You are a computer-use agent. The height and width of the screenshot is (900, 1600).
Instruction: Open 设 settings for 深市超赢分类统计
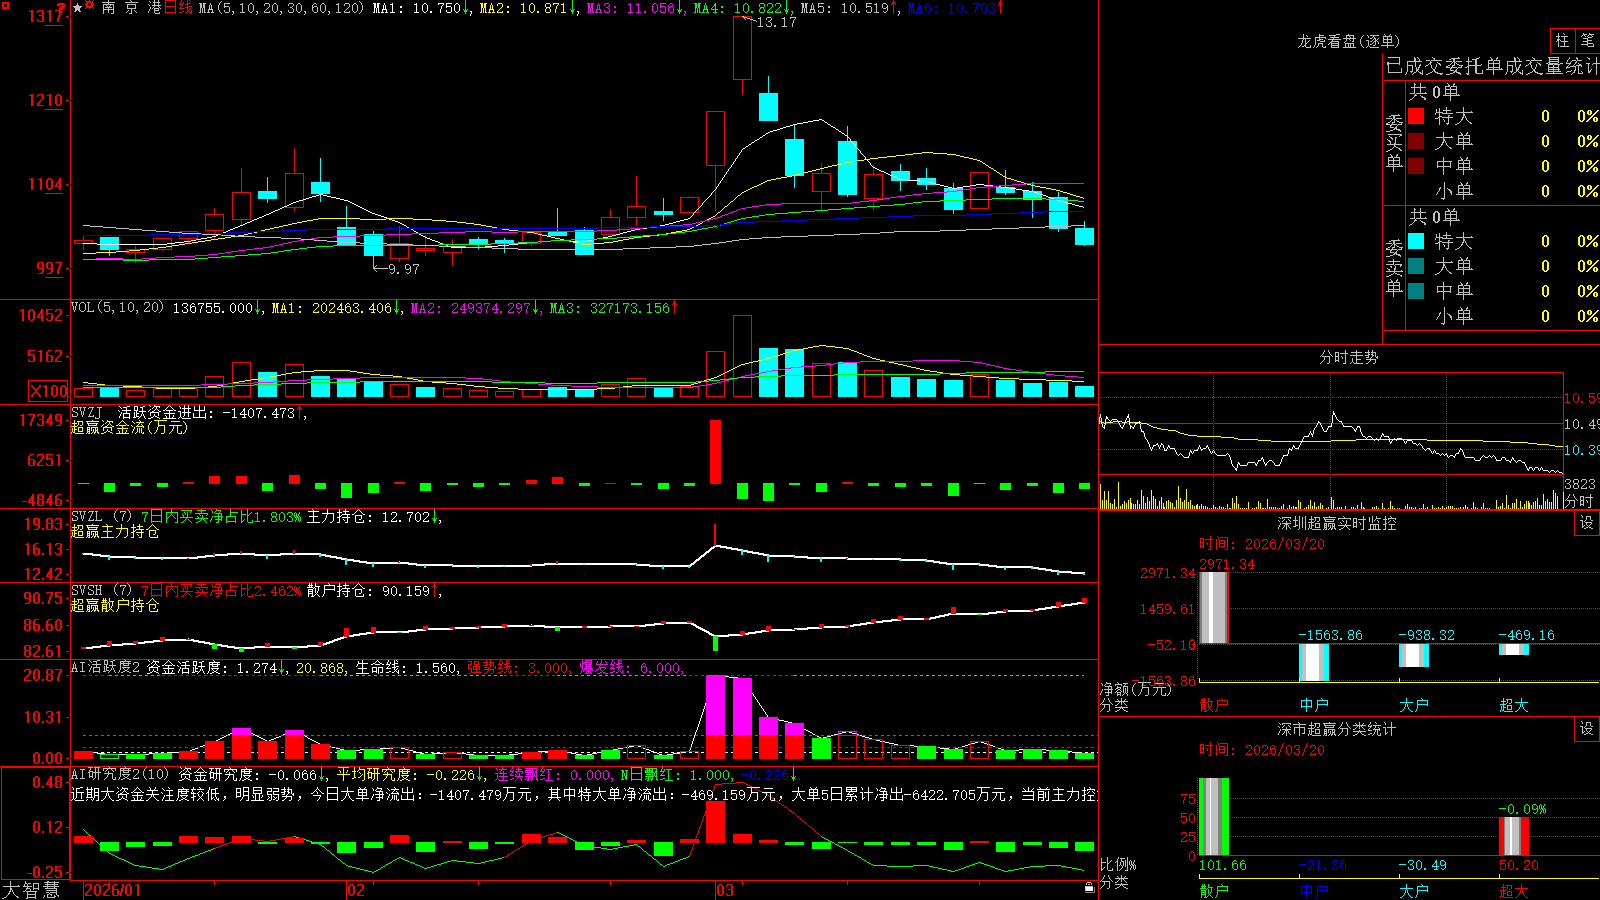tap(1587, 729)
